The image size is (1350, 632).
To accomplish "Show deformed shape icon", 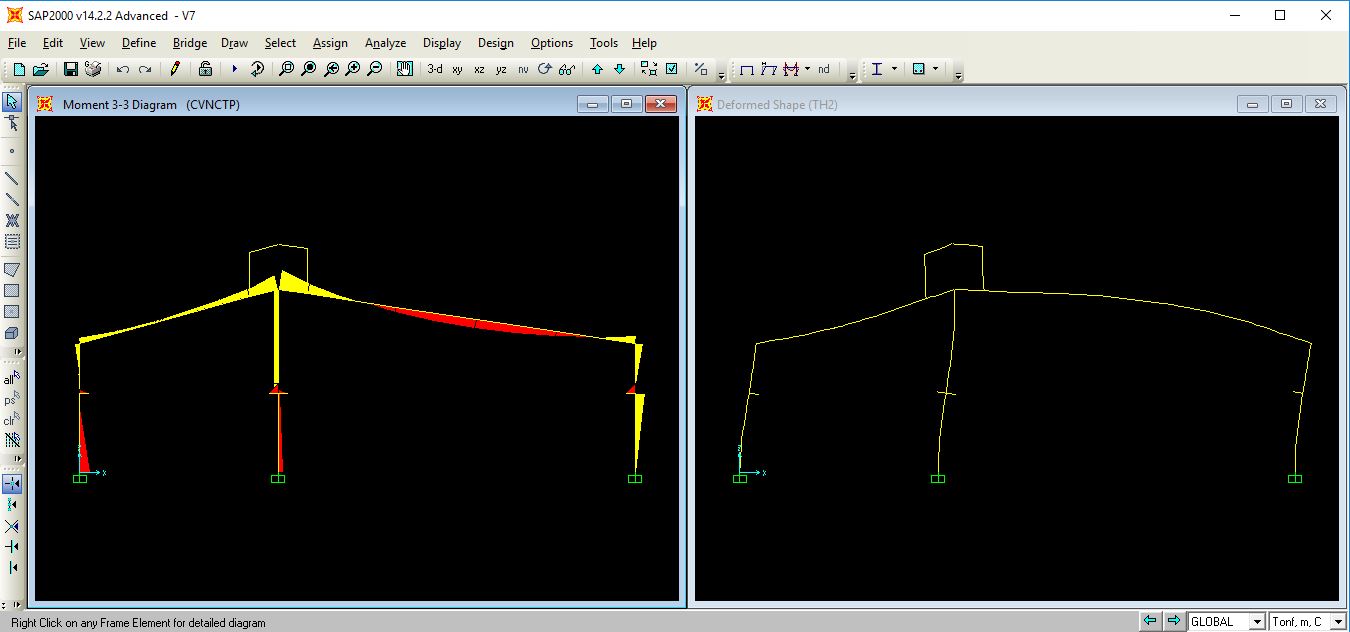I will 768,69.
